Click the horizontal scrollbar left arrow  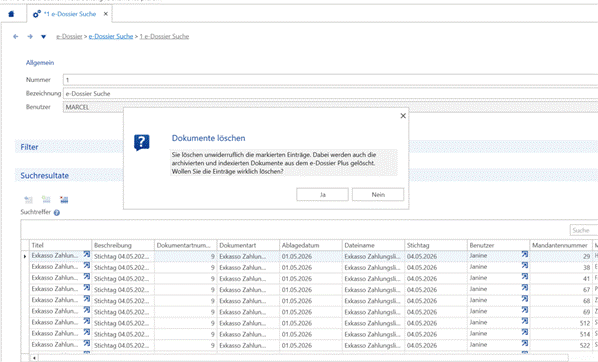coord(34,358)
